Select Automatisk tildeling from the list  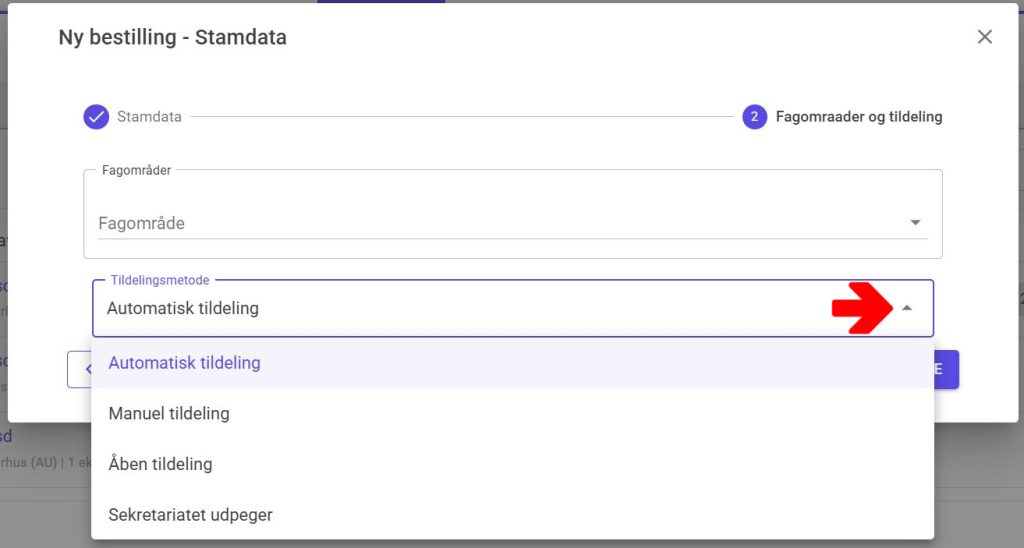click(184, 363)
